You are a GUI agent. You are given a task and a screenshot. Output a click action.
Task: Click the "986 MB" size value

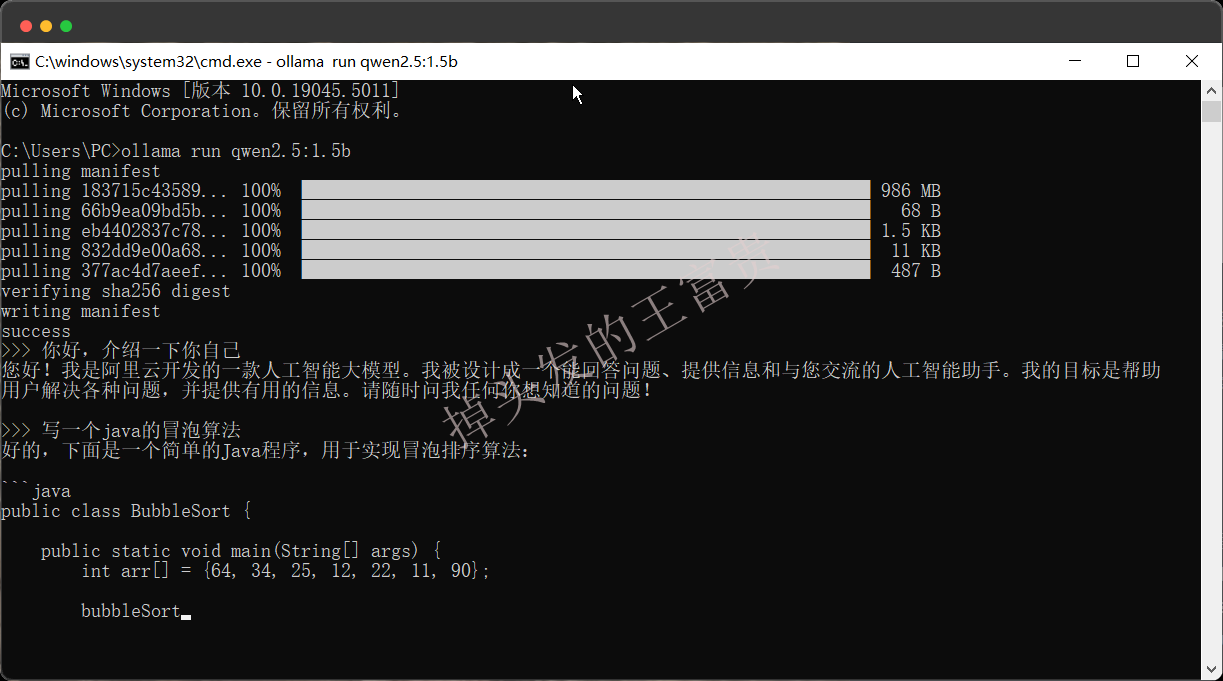[911, 191]
